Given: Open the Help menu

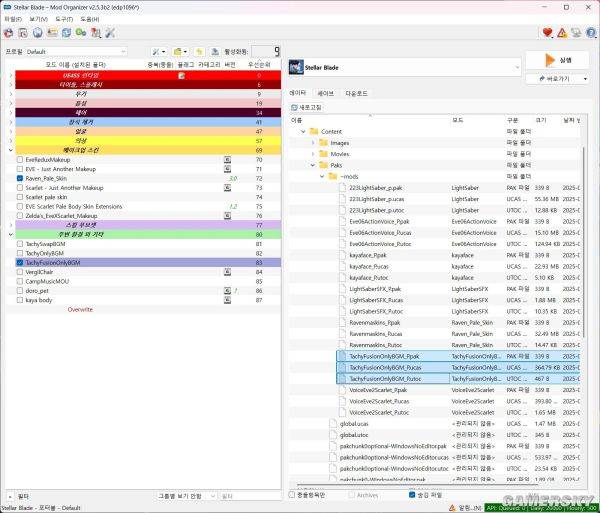Looking at the screenshot, I should [x=90, y=19].
